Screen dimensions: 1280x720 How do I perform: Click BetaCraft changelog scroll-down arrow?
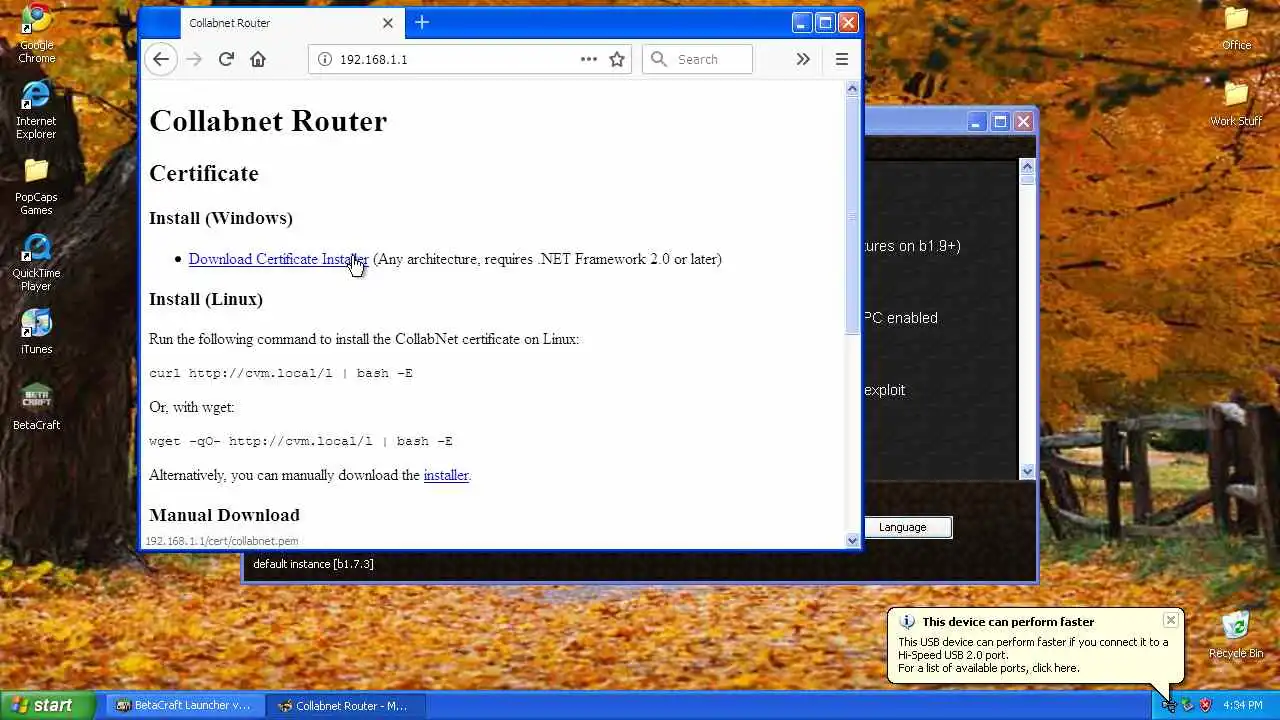pos(1027,471)
